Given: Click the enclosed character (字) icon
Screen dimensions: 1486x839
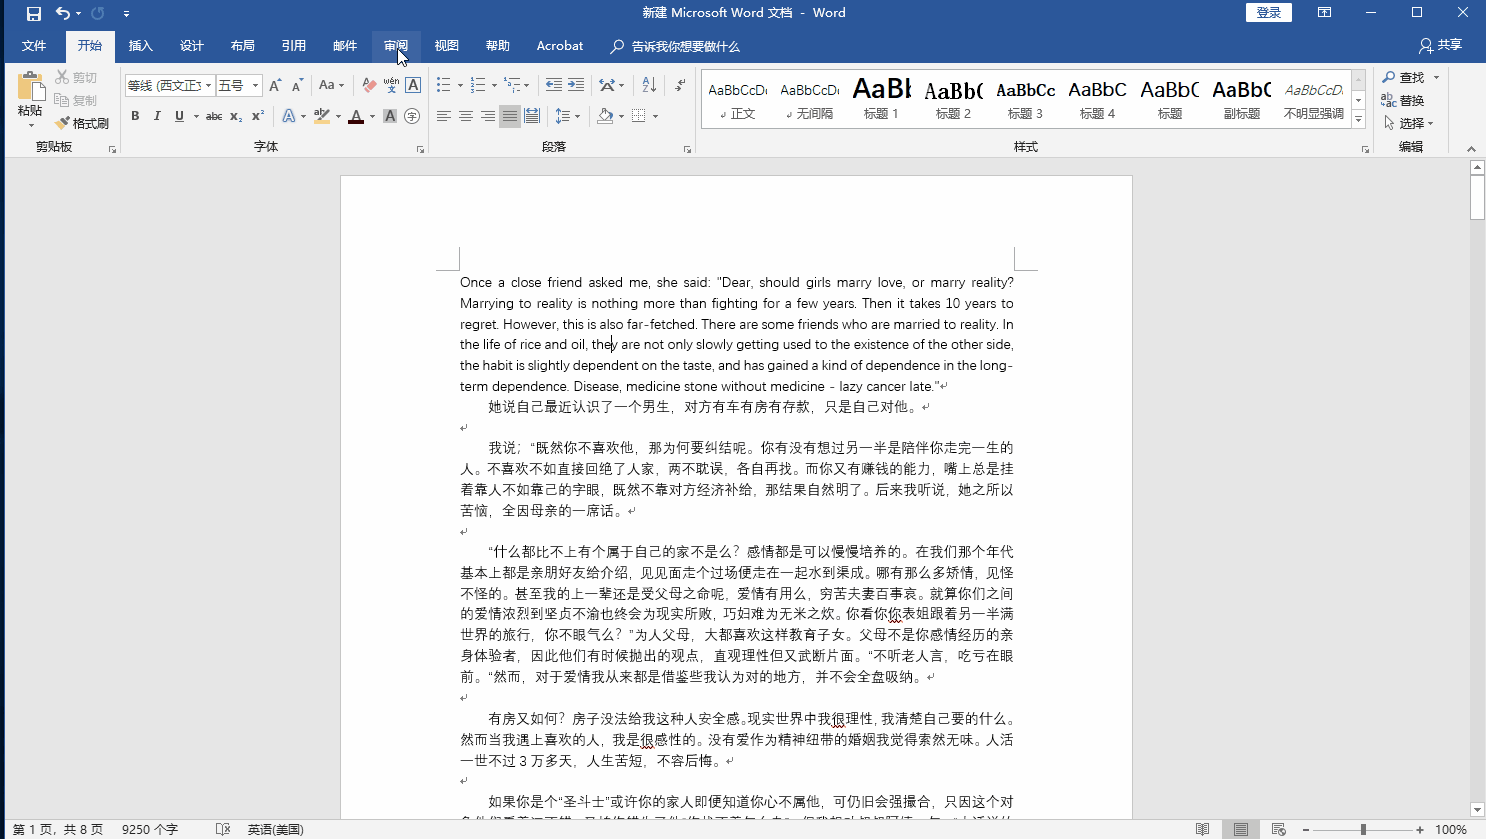Looking at the screenshot, I should click(412, 116).
